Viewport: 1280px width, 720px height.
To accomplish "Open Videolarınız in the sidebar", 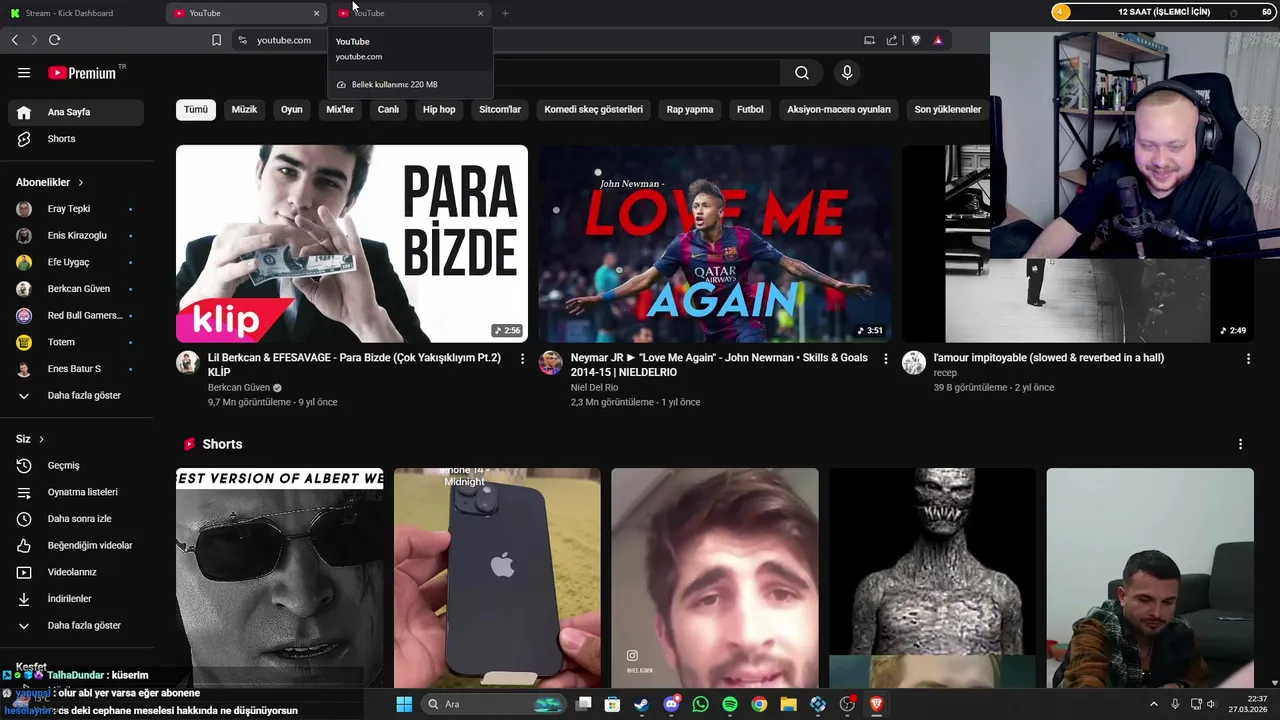I will [x=76, y=572].
